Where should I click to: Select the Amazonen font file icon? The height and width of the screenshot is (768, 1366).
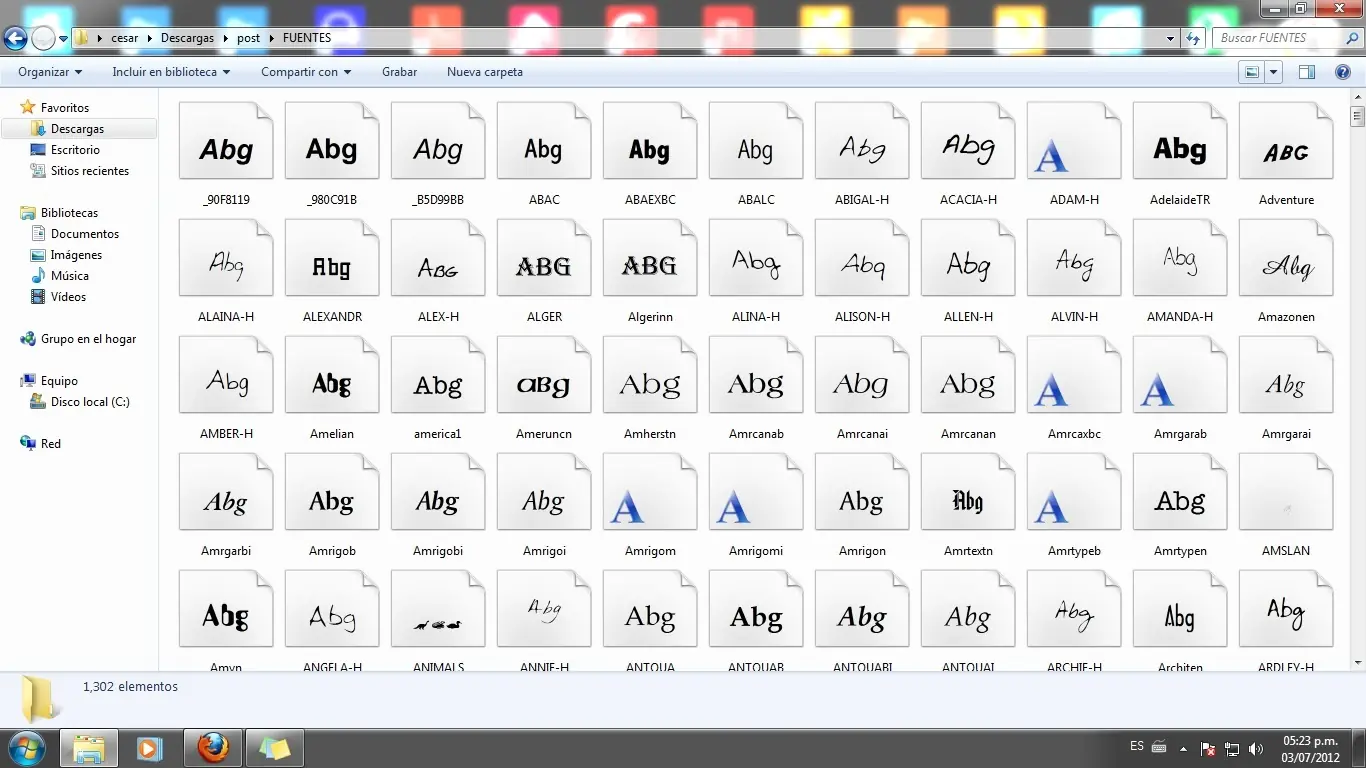(x=1286, y=258)
